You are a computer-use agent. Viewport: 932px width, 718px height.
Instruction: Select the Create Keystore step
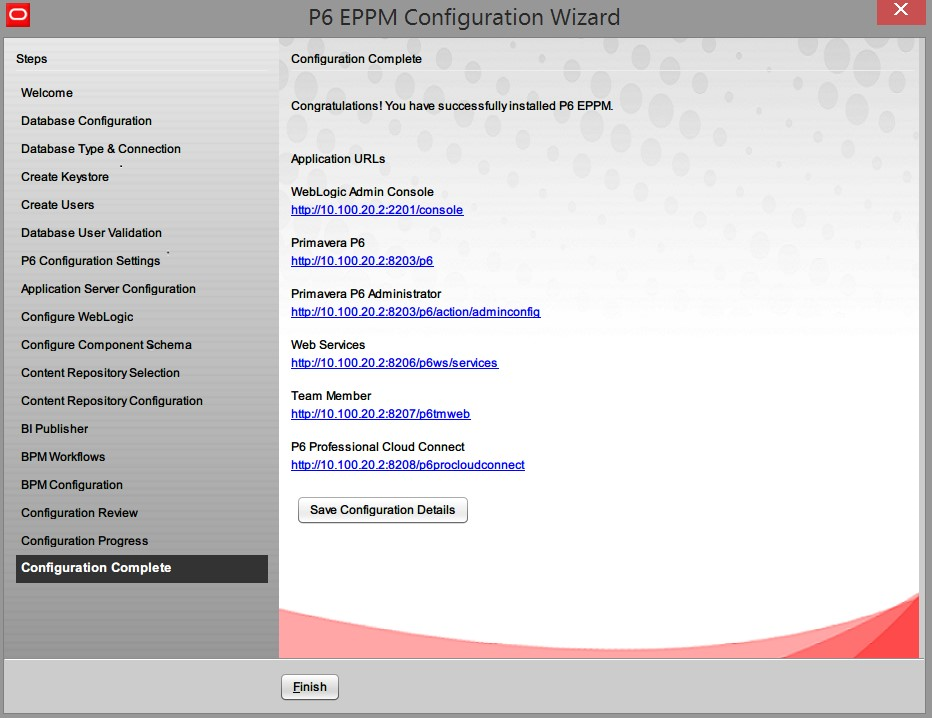click(x=65, y=177)
